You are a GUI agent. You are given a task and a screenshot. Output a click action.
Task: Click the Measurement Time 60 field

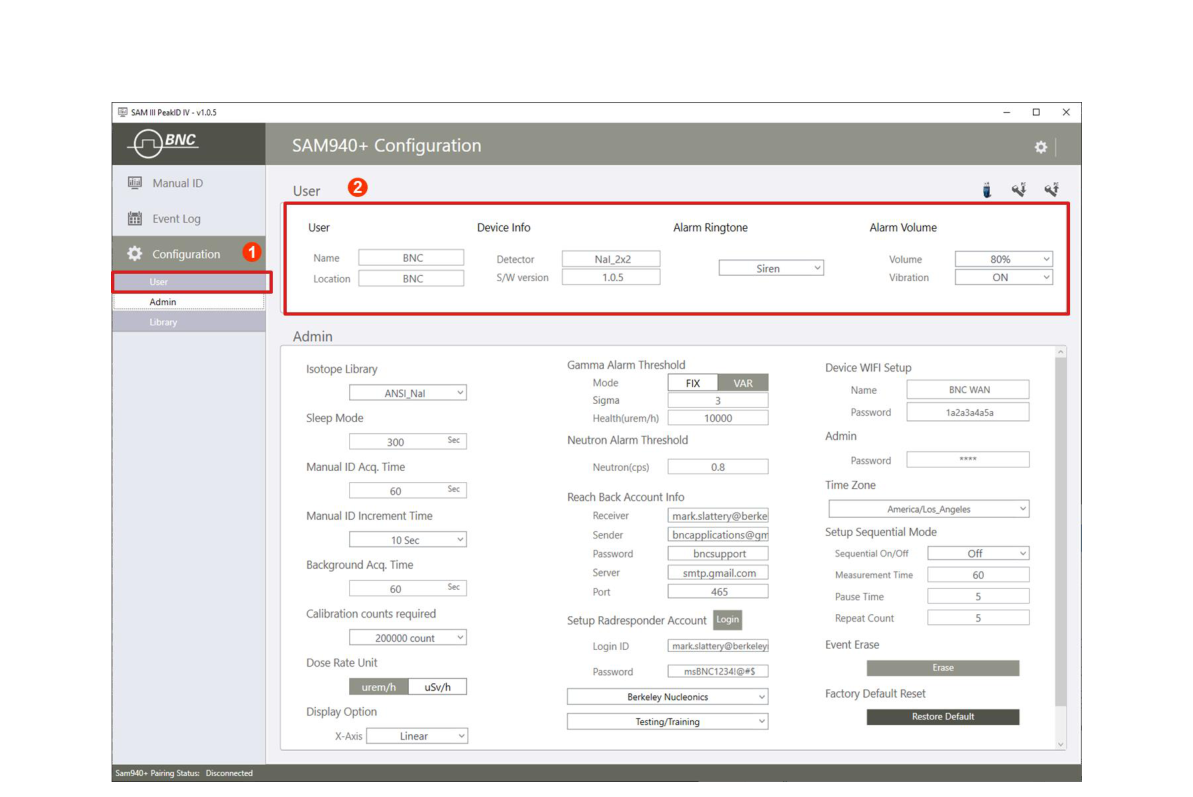pyautogui.click(x=978, y=575)
